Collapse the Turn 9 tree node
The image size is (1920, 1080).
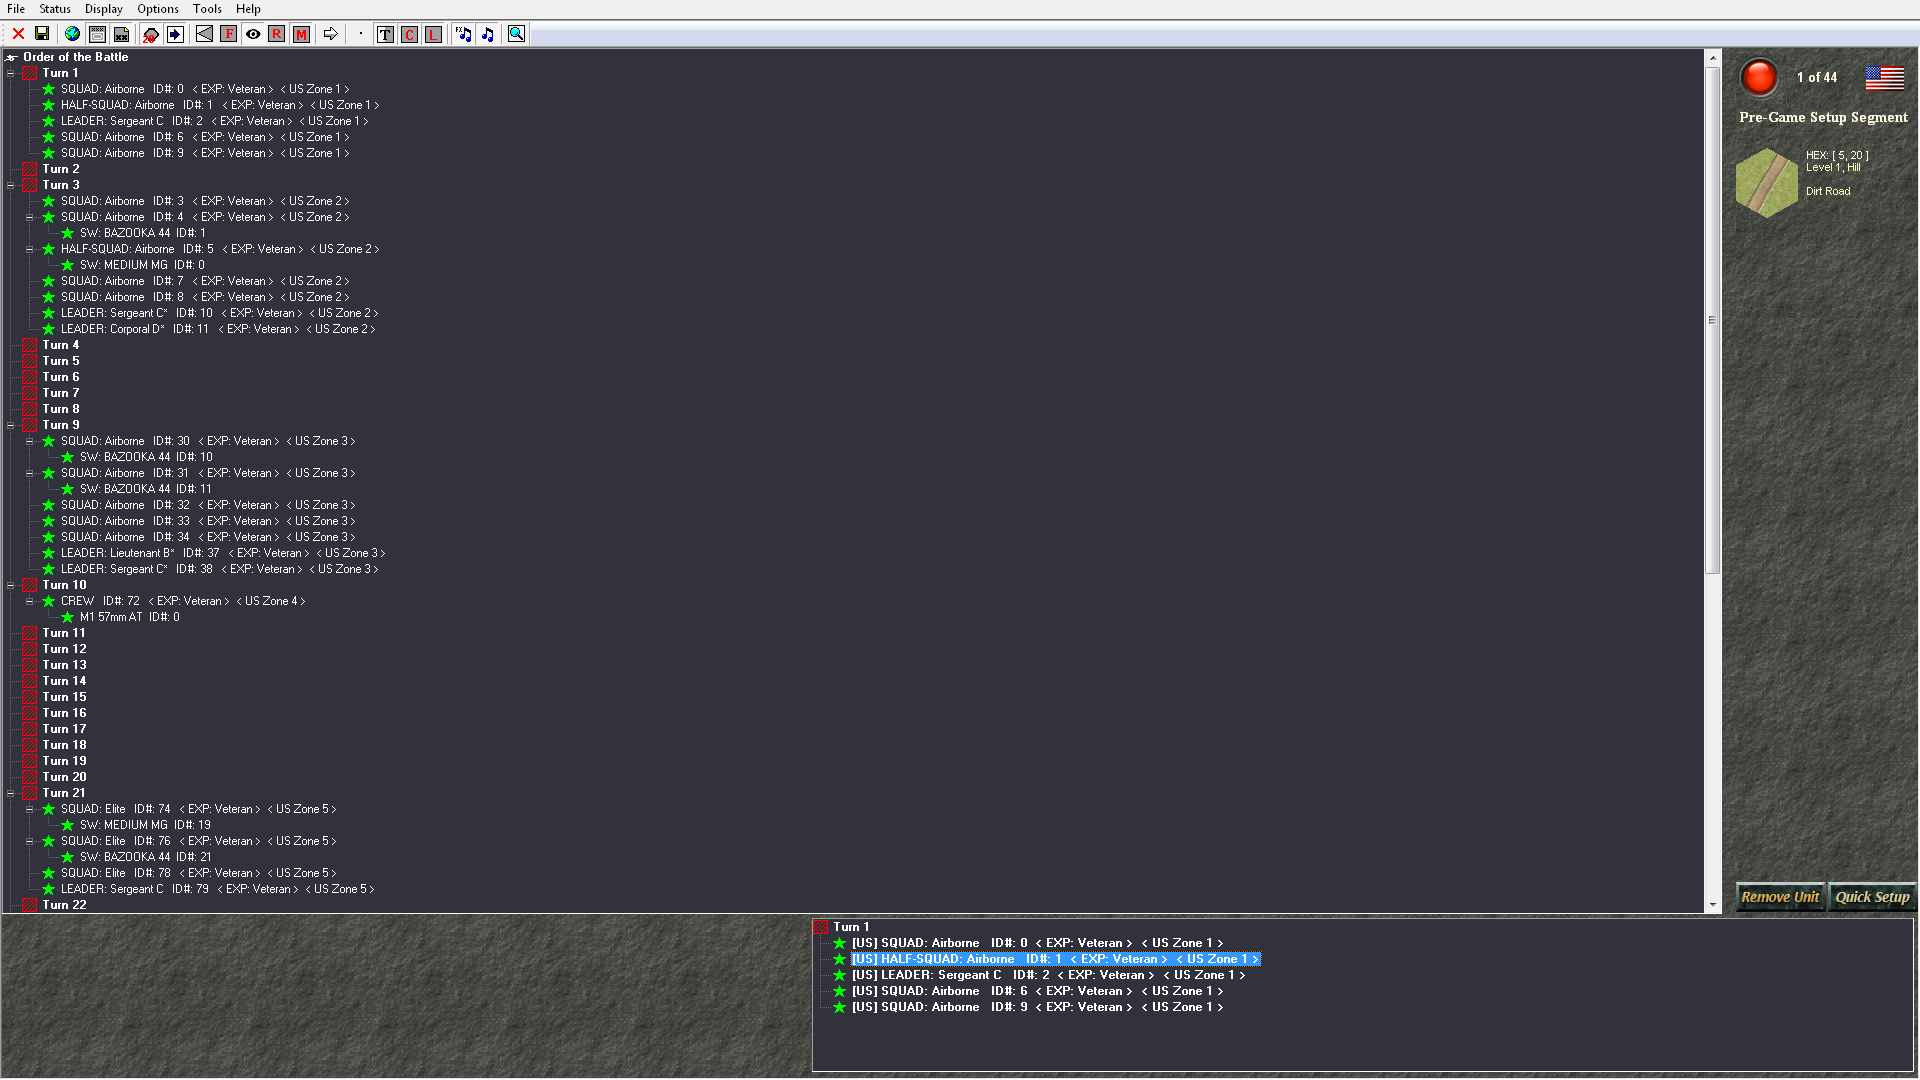[11, 425]
